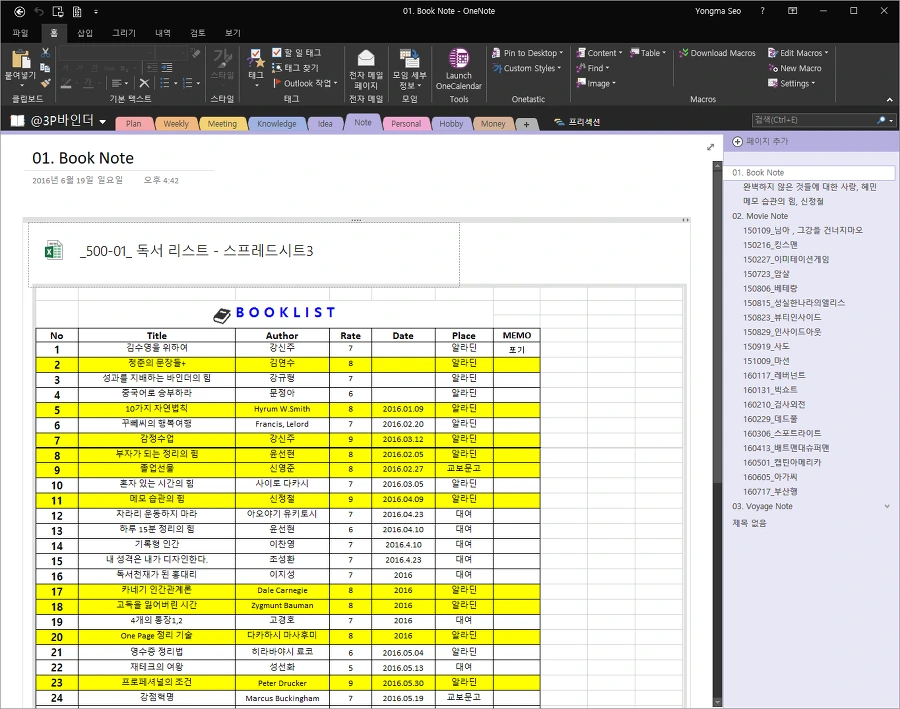Switch to the Weekly section tab
Viewport: 900px width, 709px height.
(x=176, y=124)
